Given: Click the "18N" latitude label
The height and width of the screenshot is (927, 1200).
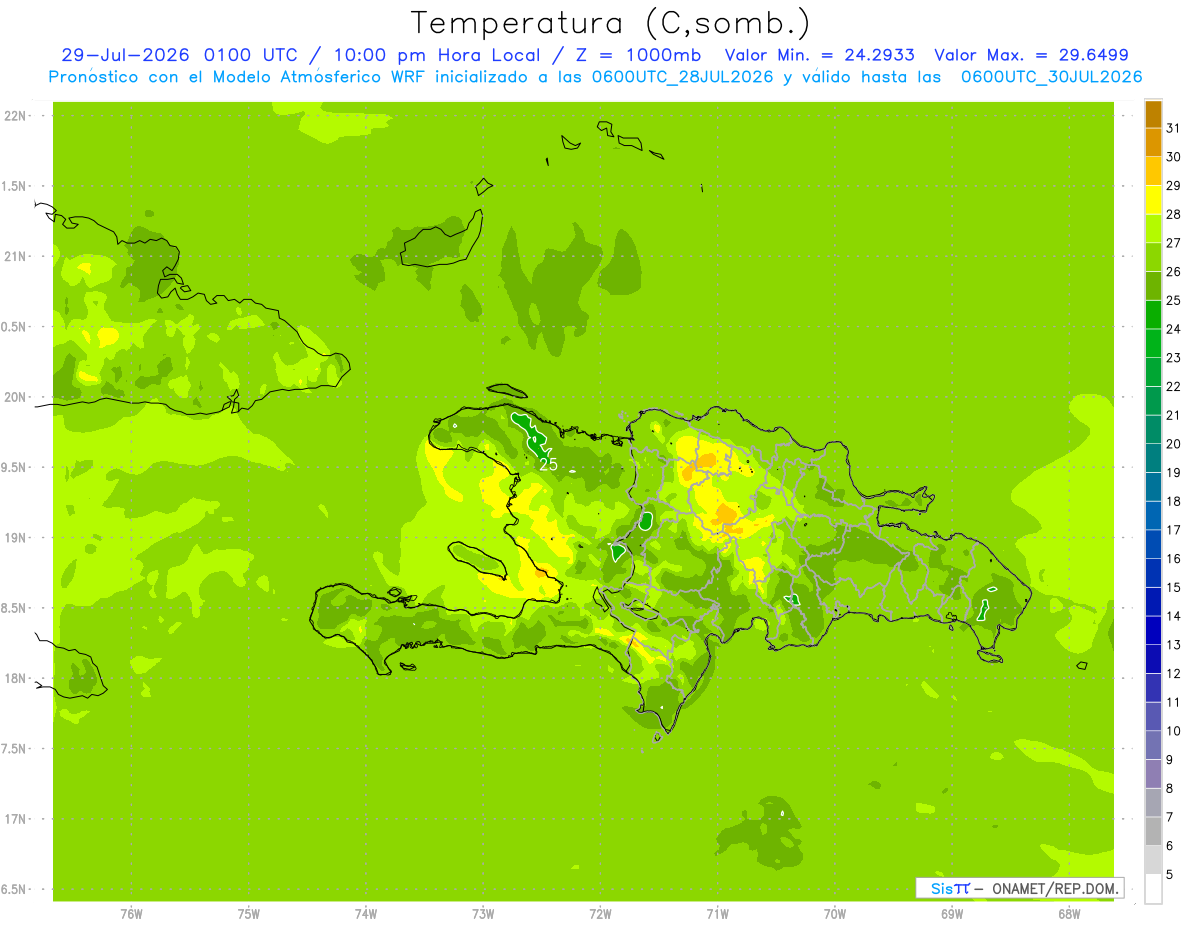Looking at the screenshot, I should pos(15,678).
